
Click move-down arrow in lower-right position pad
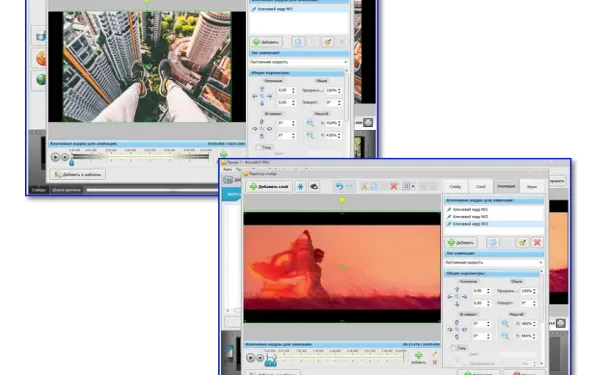[457, 304]
